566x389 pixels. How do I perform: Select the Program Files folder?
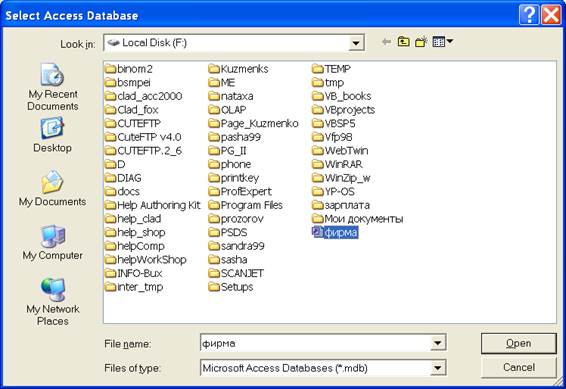click(245, 205)
